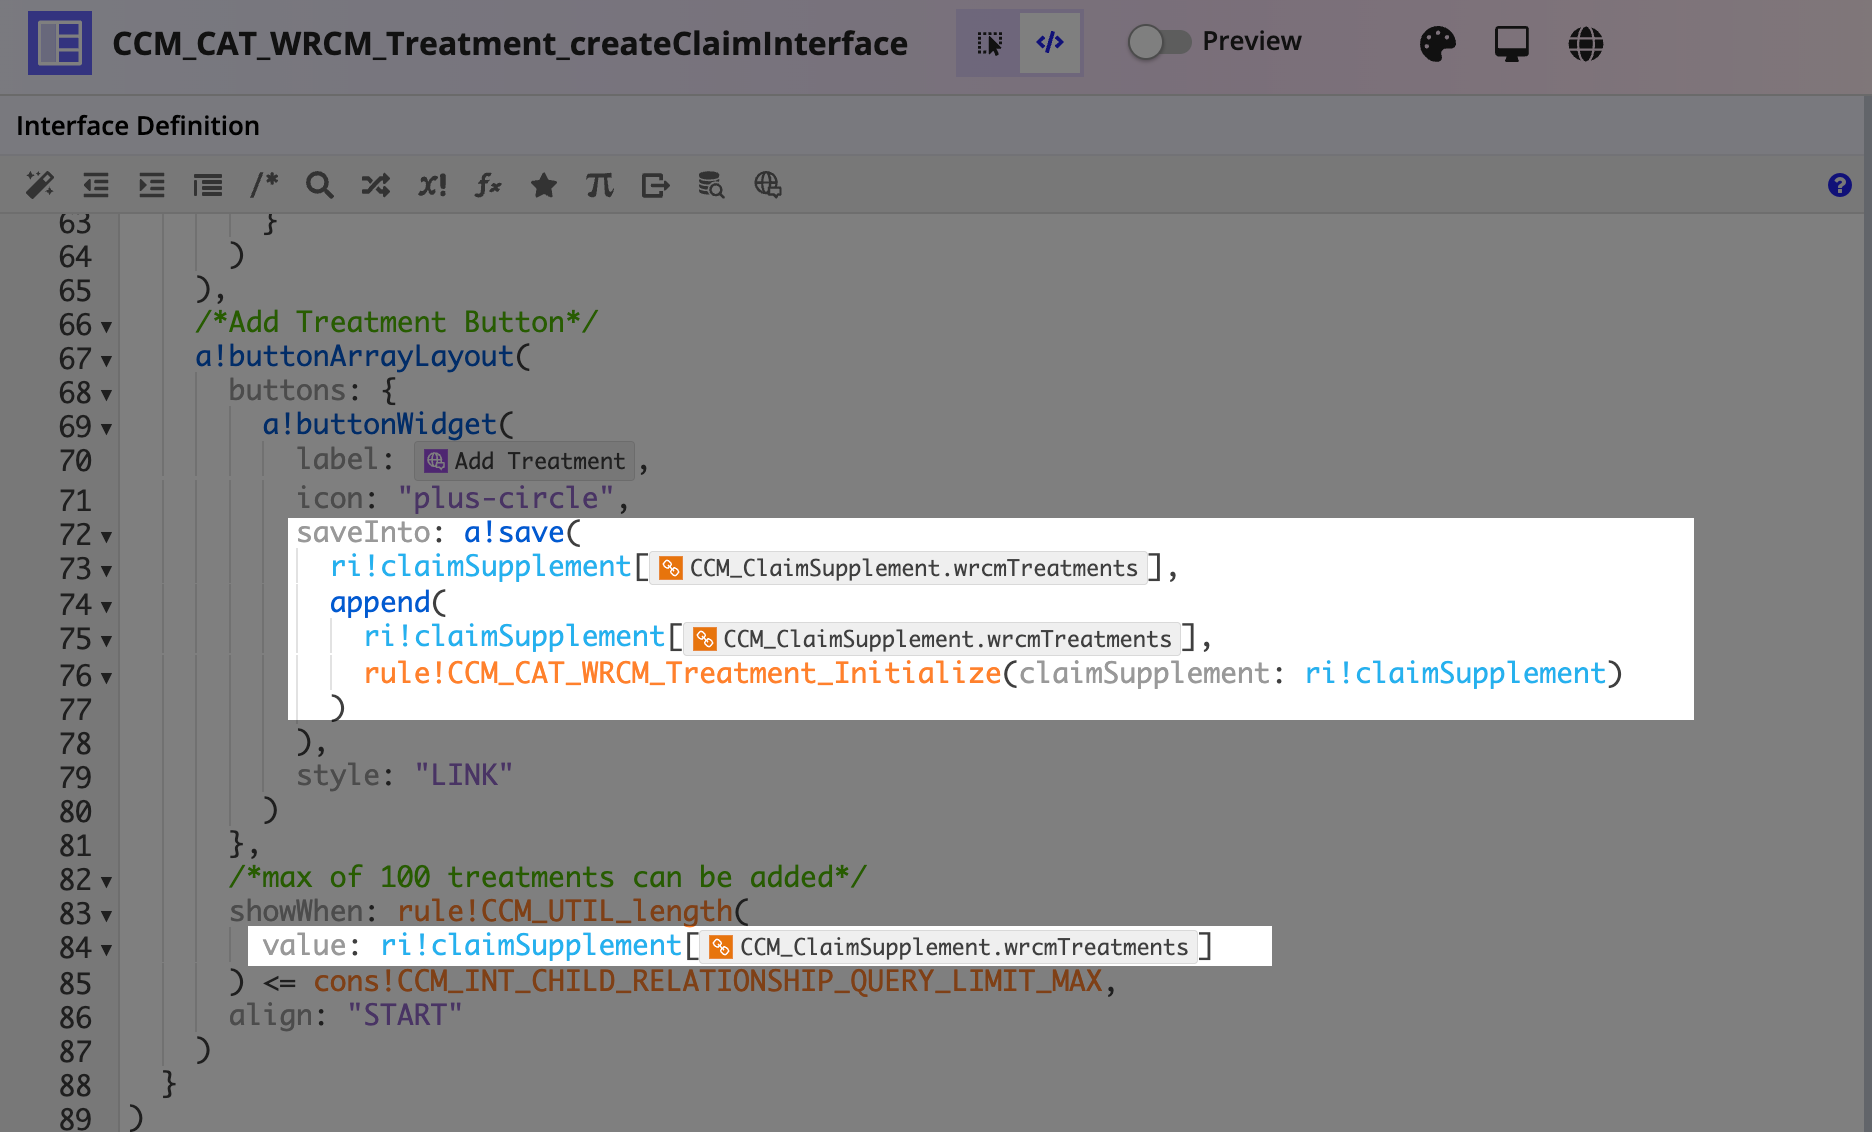The width and height of the screenshot is (1872, 1132).
Task: Toggle the Preview switch
Action: 1159,42
